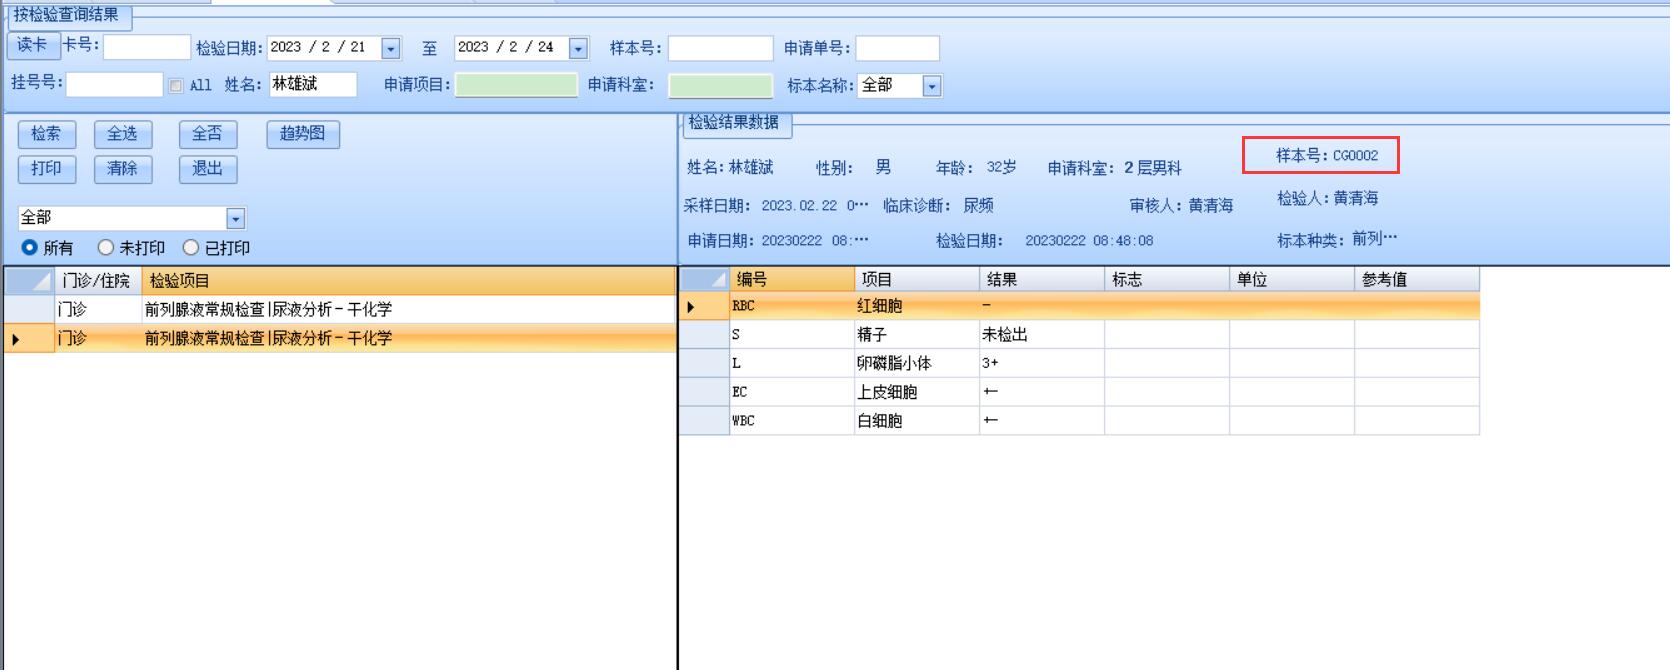Image resolution: width=1670 pixels, height=670 pixels.
Task: Click the 结果 column header
Action: pos(1042,280)
